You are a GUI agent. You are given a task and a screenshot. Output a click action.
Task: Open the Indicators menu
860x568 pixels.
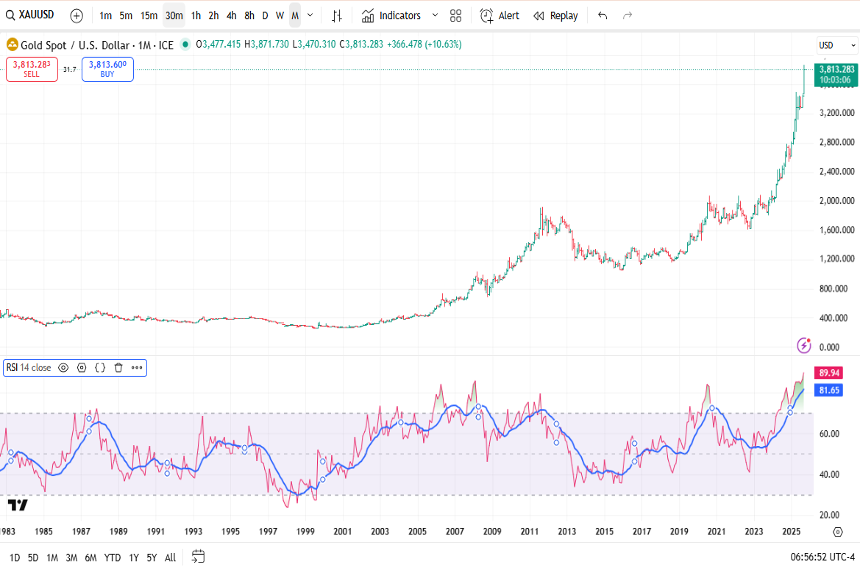pyautogui.click(x=391, y=16)
